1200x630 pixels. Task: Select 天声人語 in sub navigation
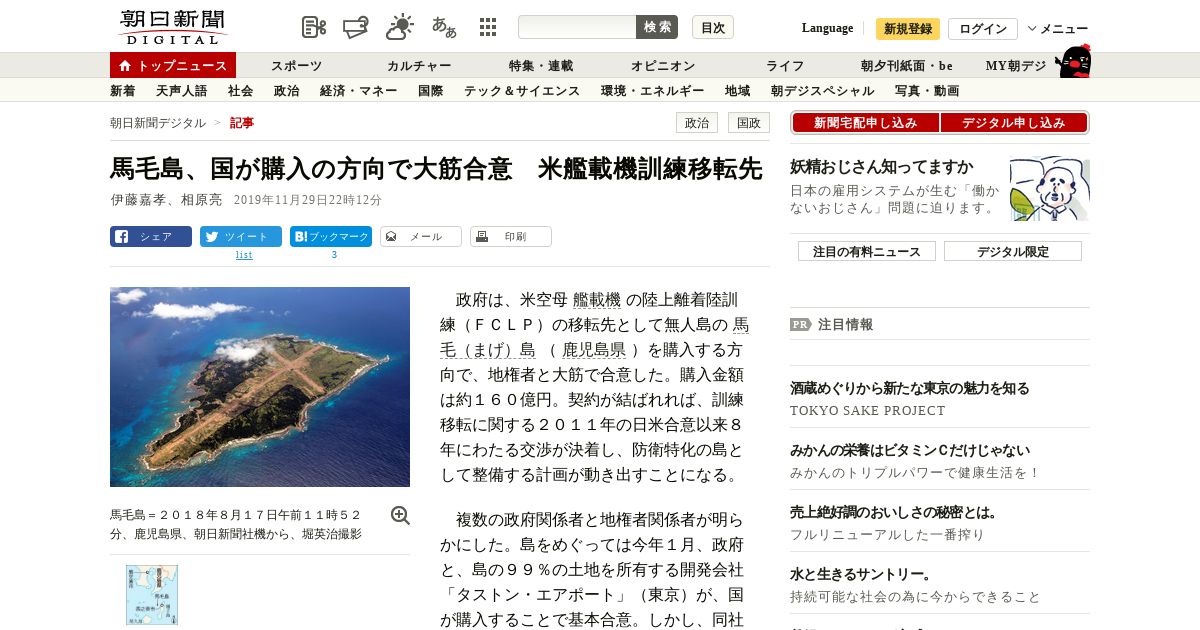(x=182, y=91)
